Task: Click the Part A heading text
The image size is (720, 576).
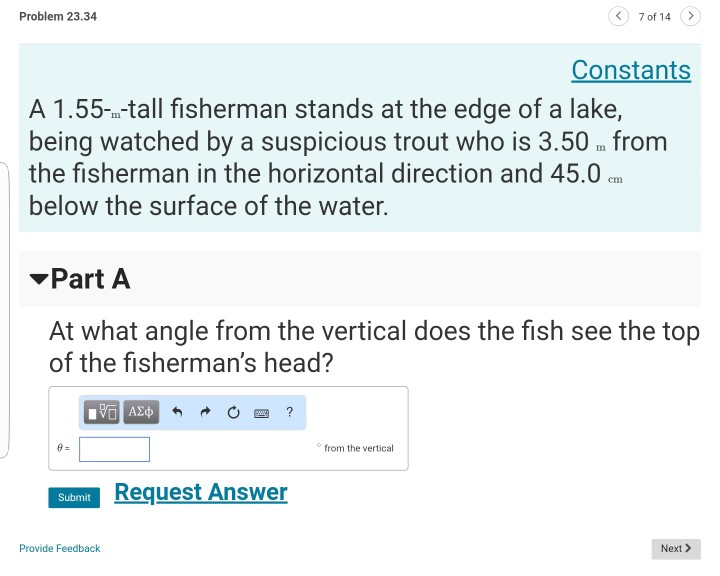Action: click(90, 279)
